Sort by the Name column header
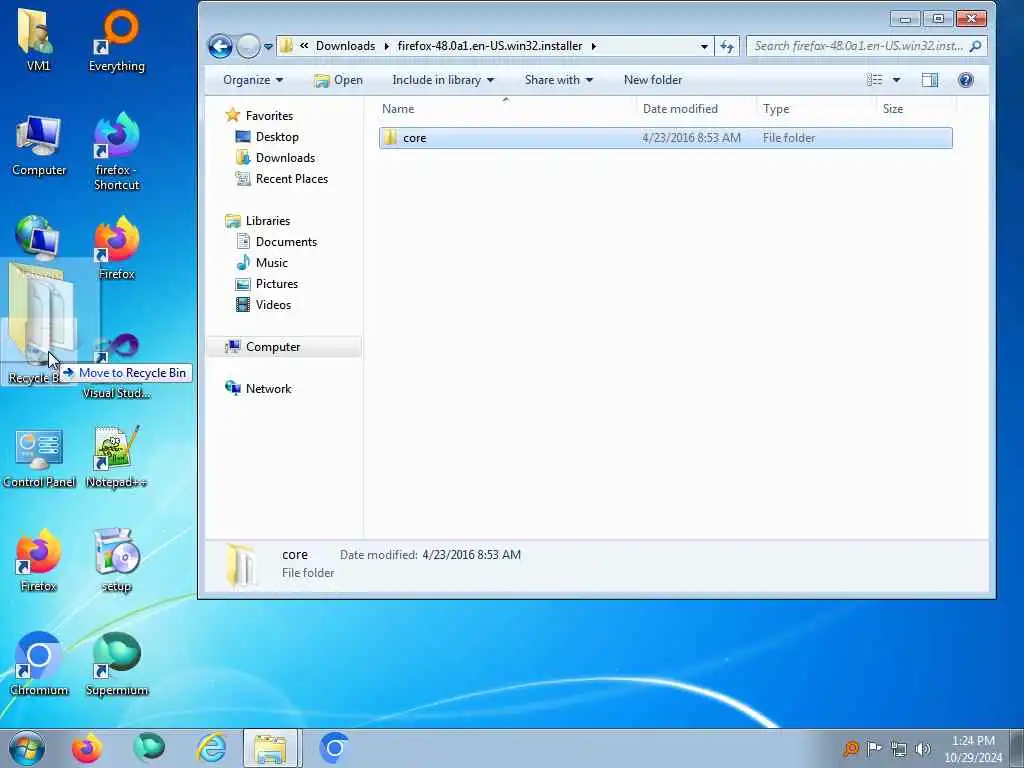This screenshot has height=768, width=1024. 505,109
